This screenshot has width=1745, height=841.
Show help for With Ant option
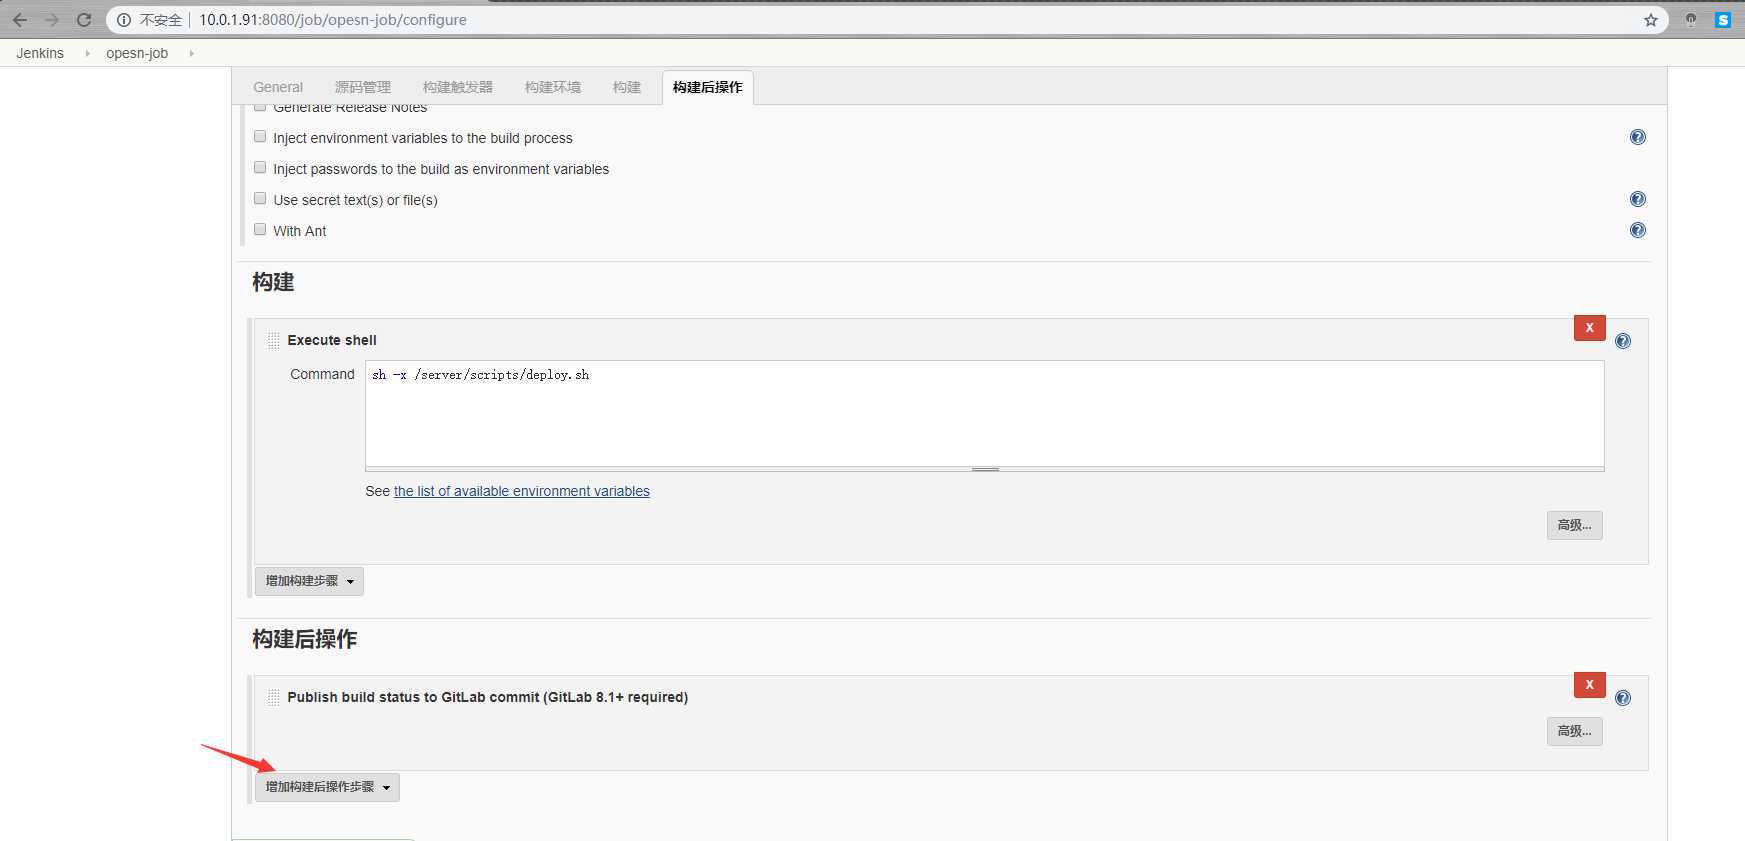pyautogui.click(x=1638, y=230)
